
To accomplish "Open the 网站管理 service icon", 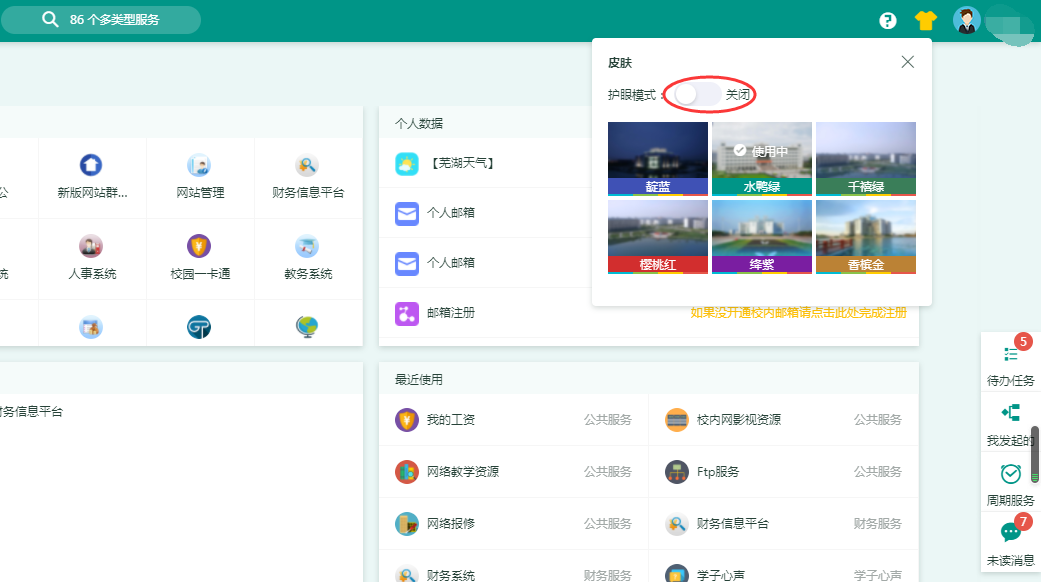I will tap(199, 166).
